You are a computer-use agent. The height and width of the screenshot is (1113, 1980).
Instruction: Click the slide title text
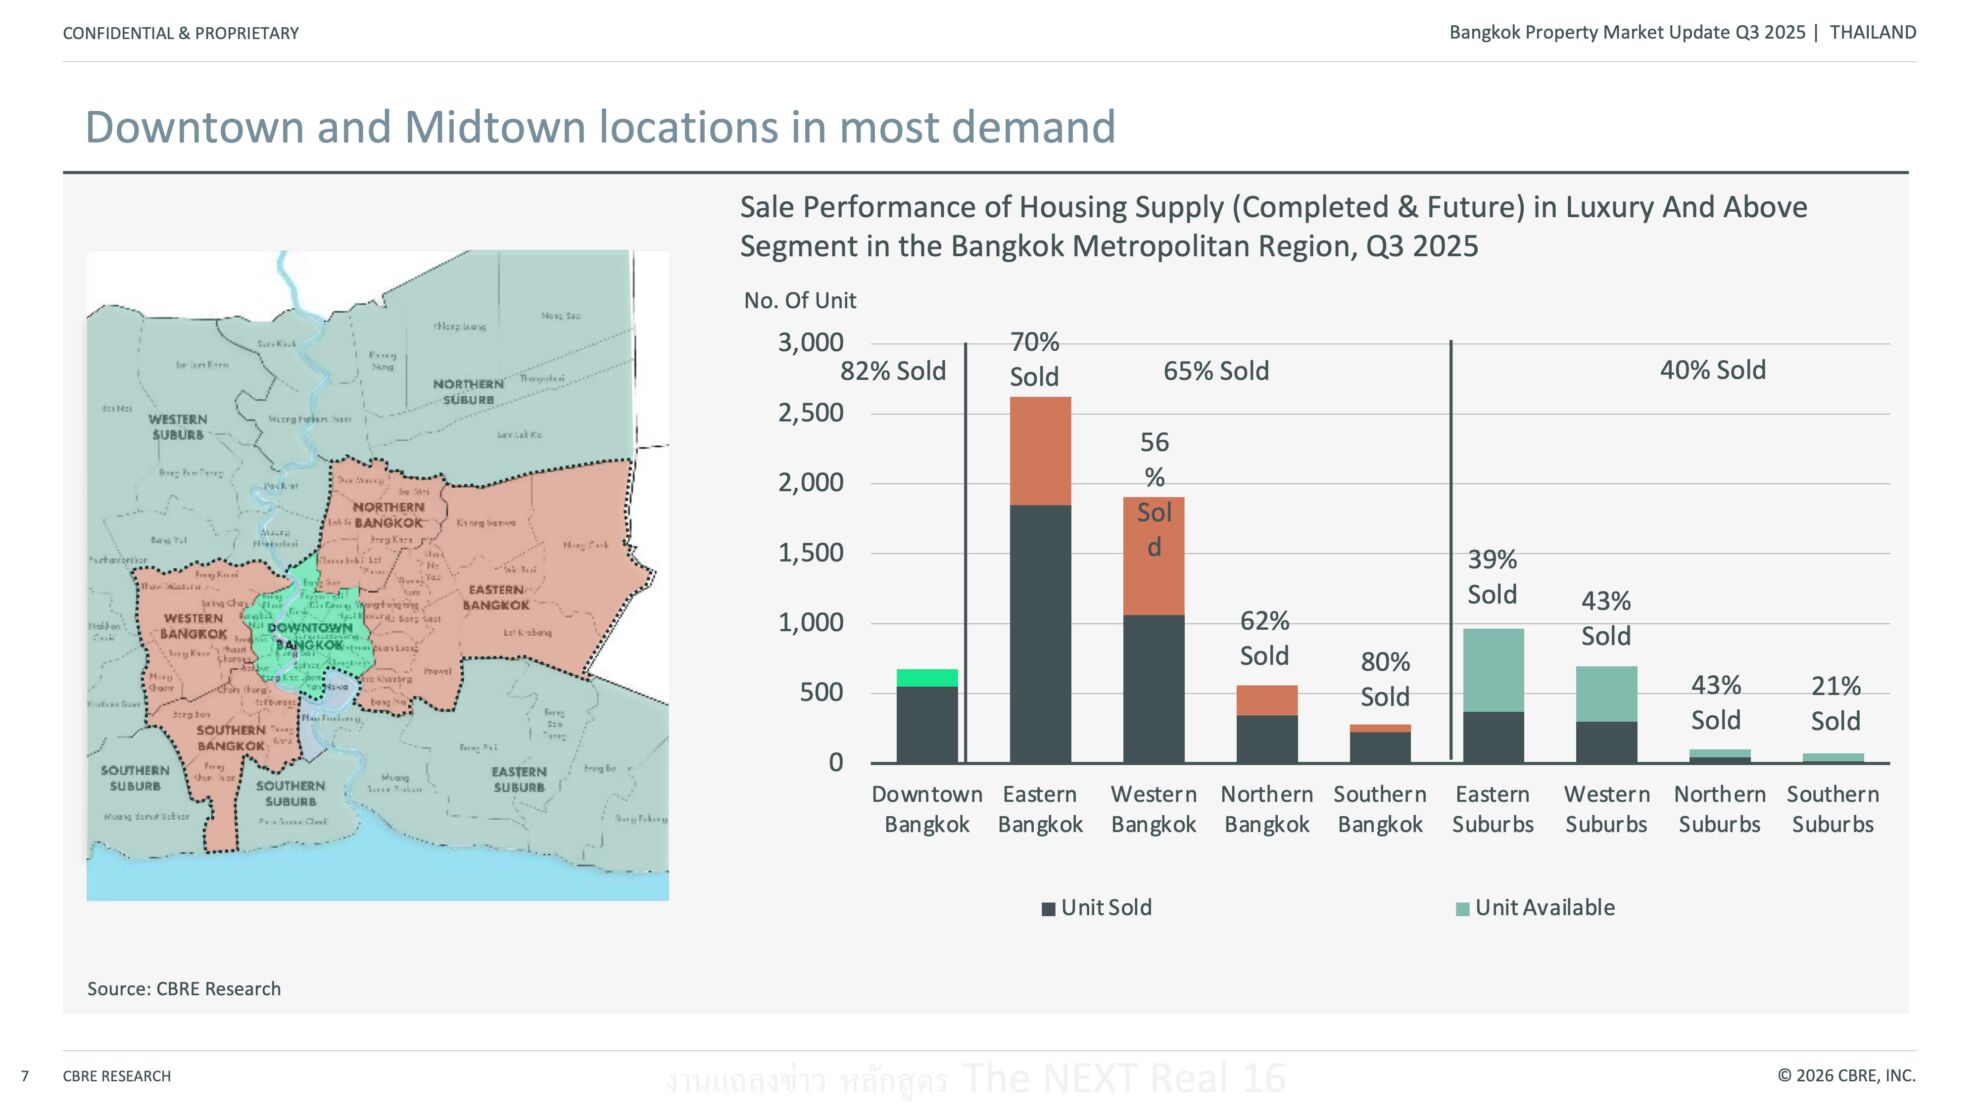[x=600, y=127]
